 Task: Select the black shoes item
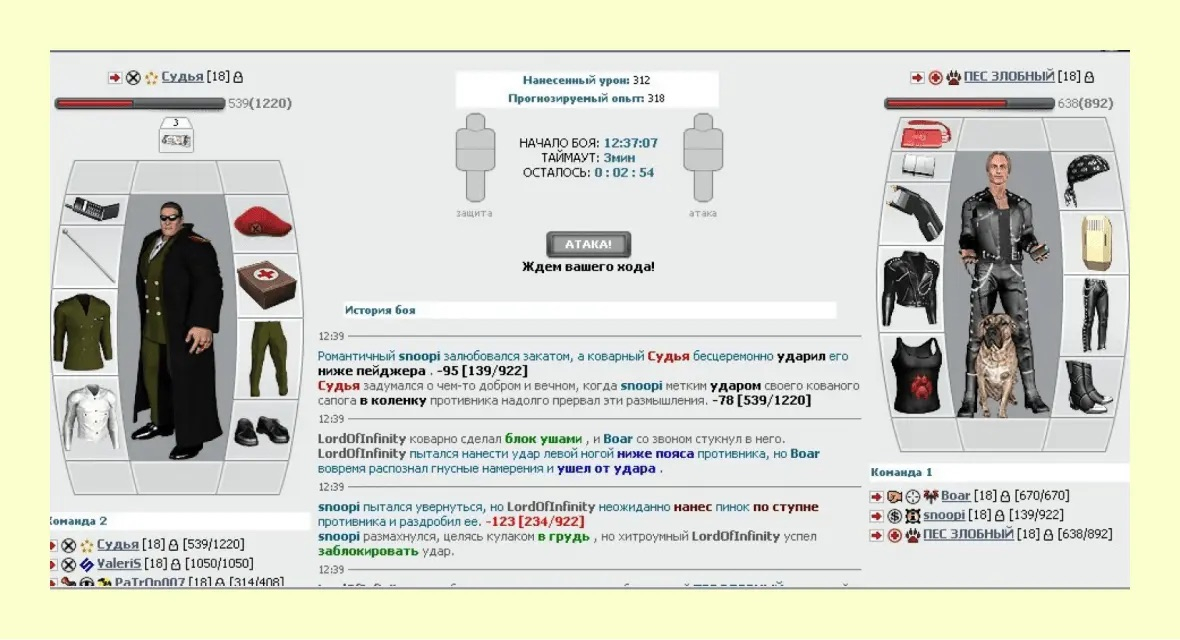click(x=262, y=431)
